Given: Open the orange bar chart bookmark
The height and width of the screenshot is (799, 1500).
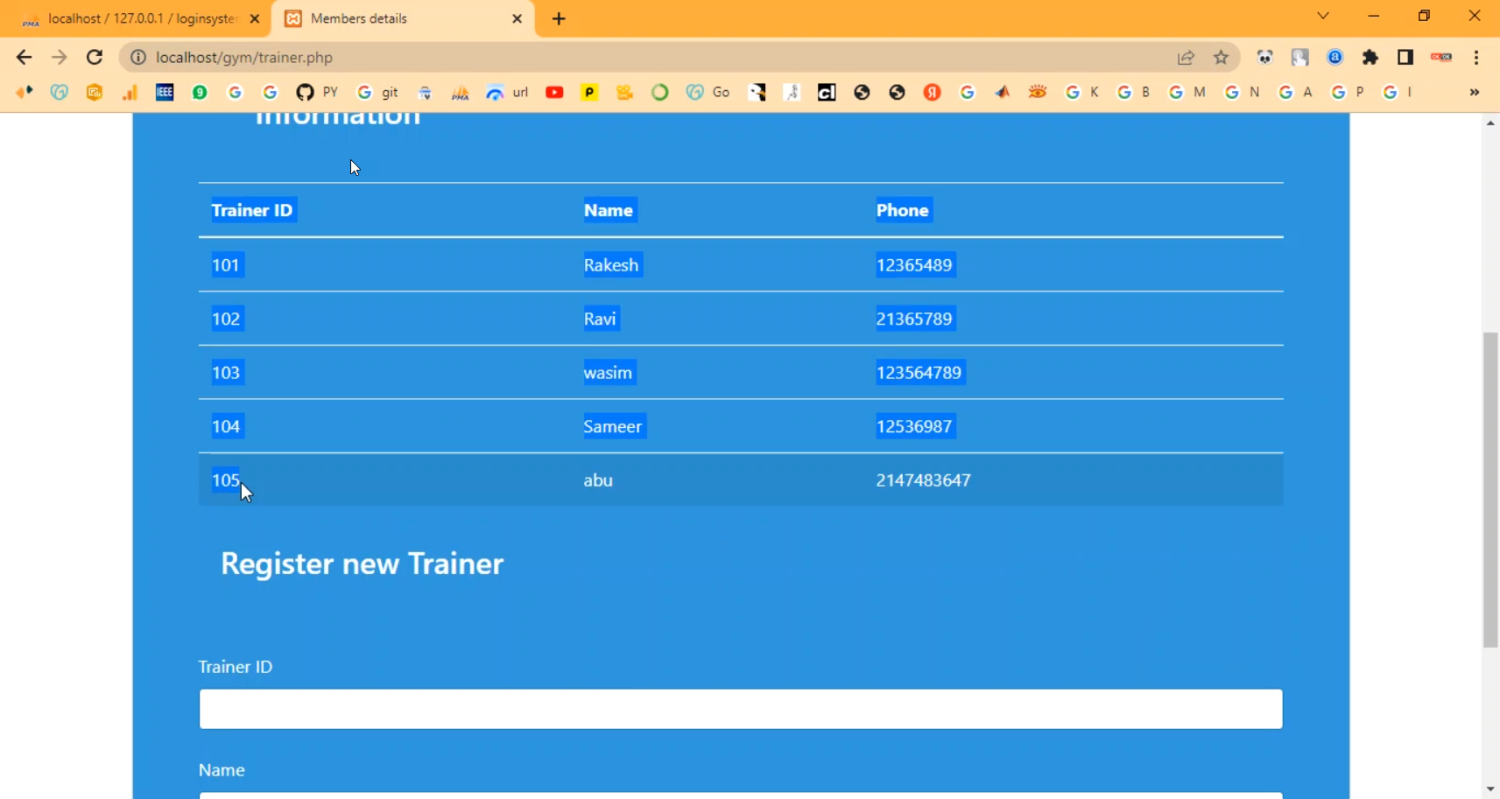Looking at the screenshot, I should (130, 92).
